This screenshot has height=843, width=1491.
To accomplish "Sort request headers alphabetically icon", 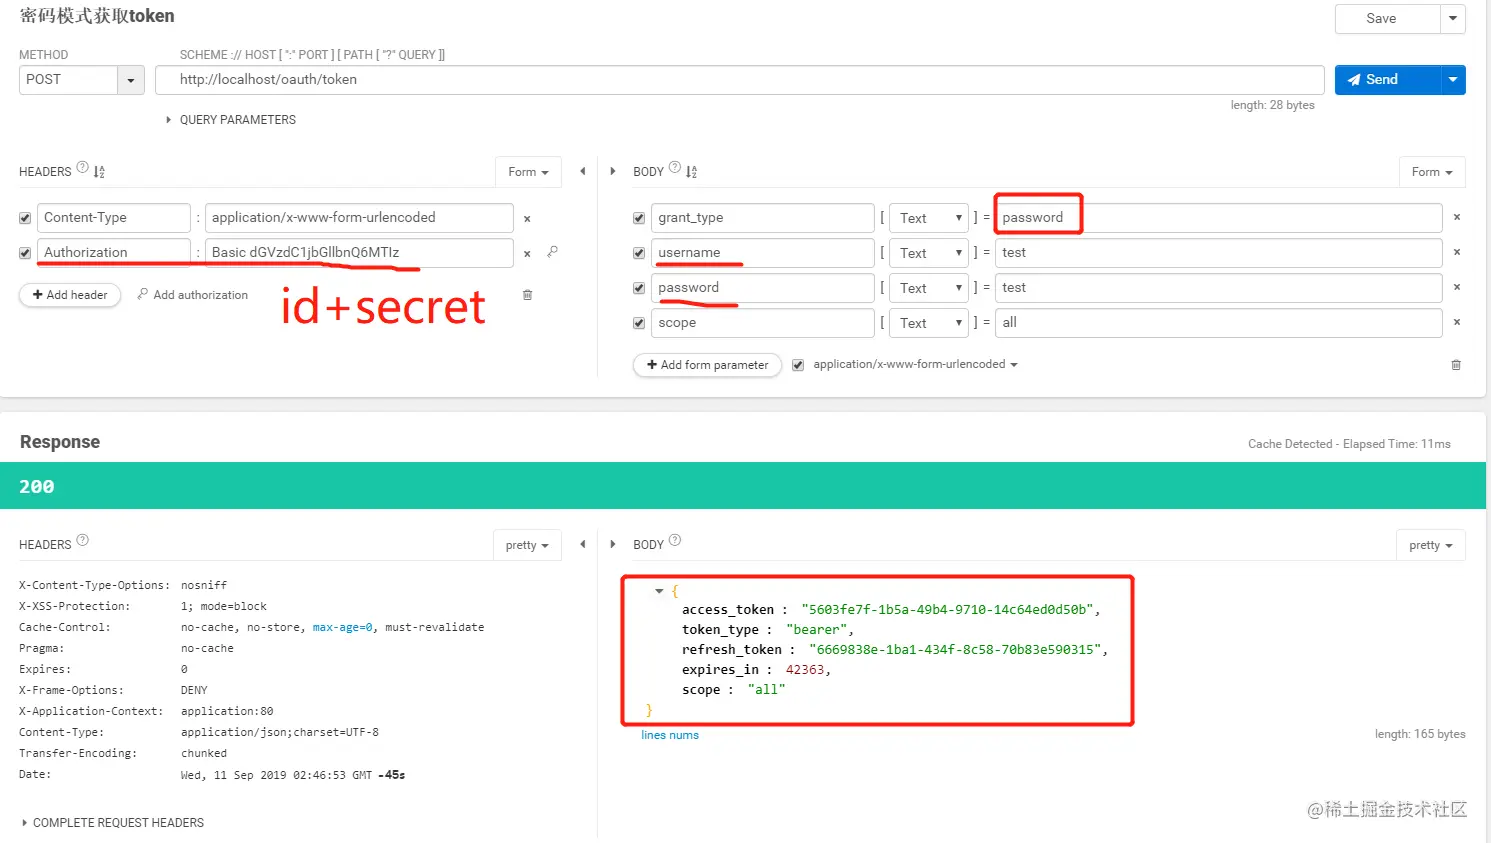I will 99,172.
